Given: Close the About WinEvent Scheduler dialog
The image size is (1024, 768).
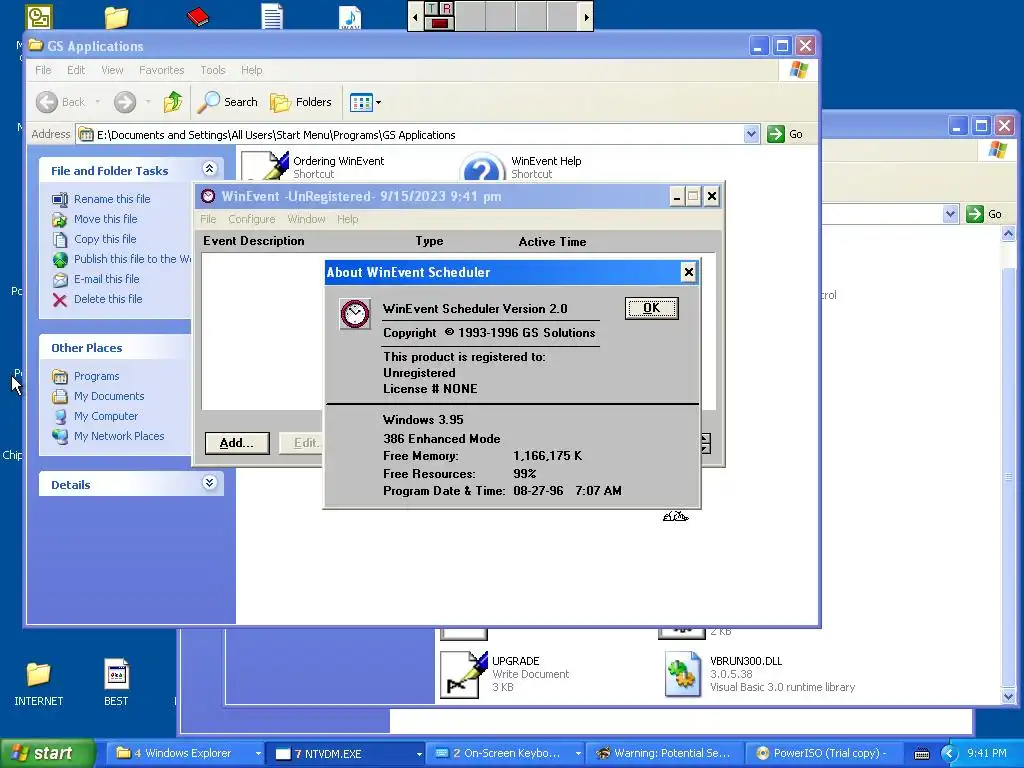Looking at the screenshot, I should point(688,272).
